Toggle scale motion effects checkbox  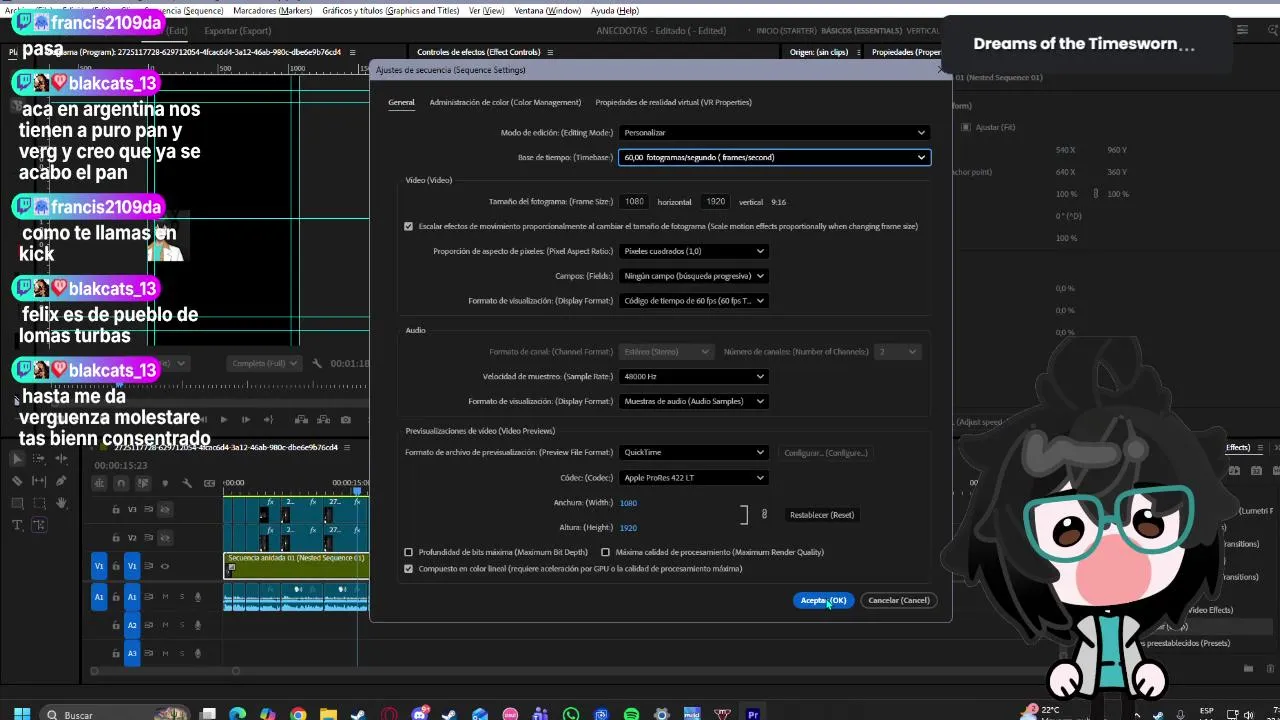pyautogui.click(x=408, y=226)
